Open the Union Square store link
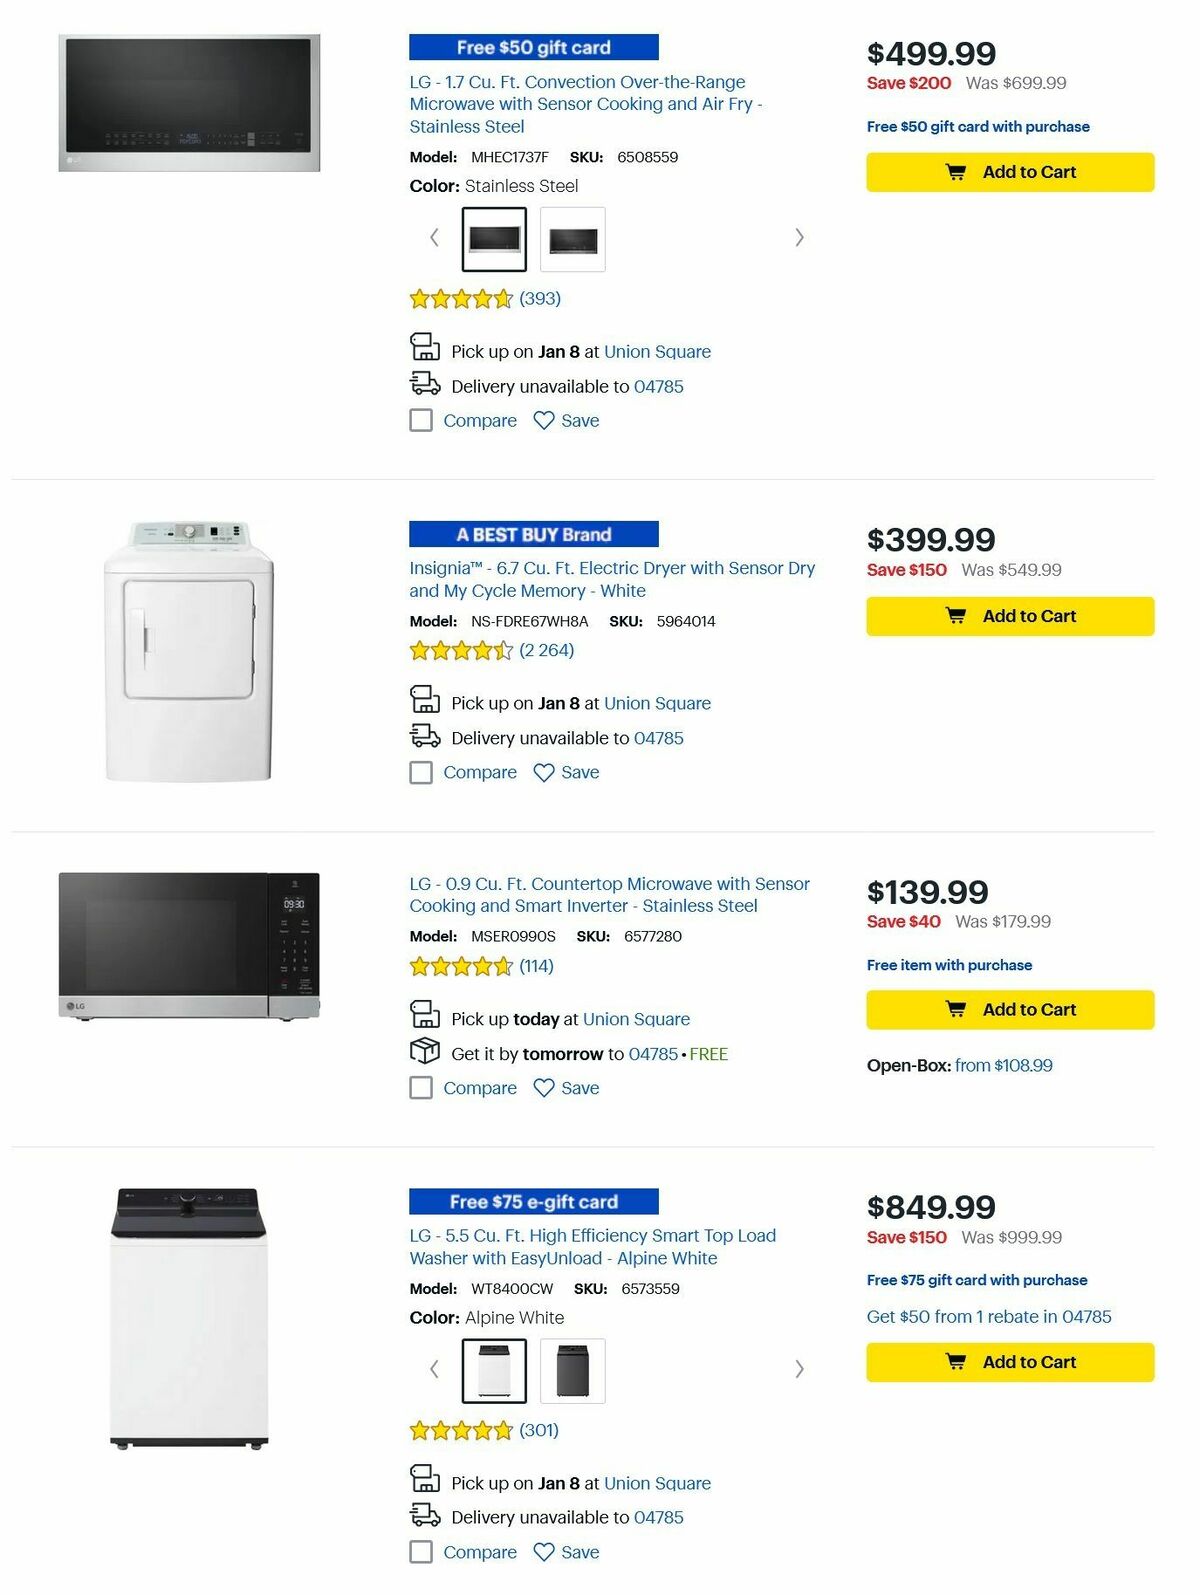Image resolution: width=1200 pixels, height=1595 pixels. pyautogui.click(x=657, y=351)
